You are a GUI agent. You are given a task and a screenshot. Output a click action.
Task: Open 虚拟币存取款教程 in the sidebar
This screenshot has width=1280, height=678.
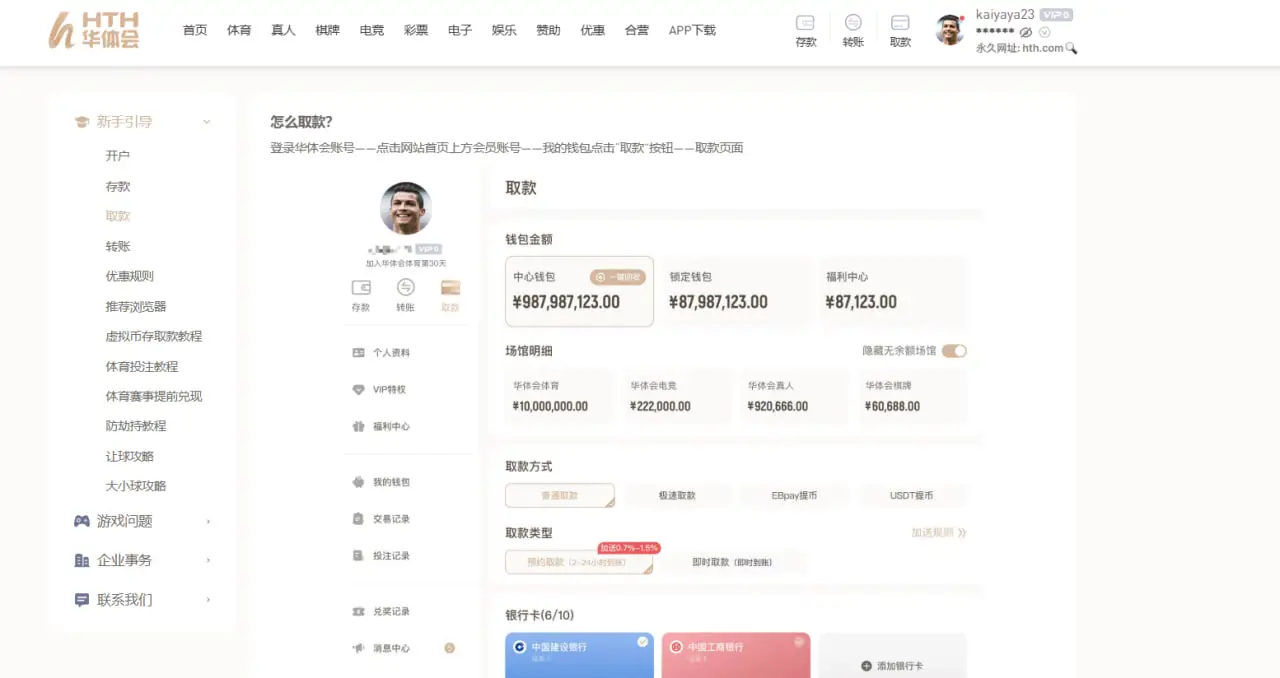[154, 337]
